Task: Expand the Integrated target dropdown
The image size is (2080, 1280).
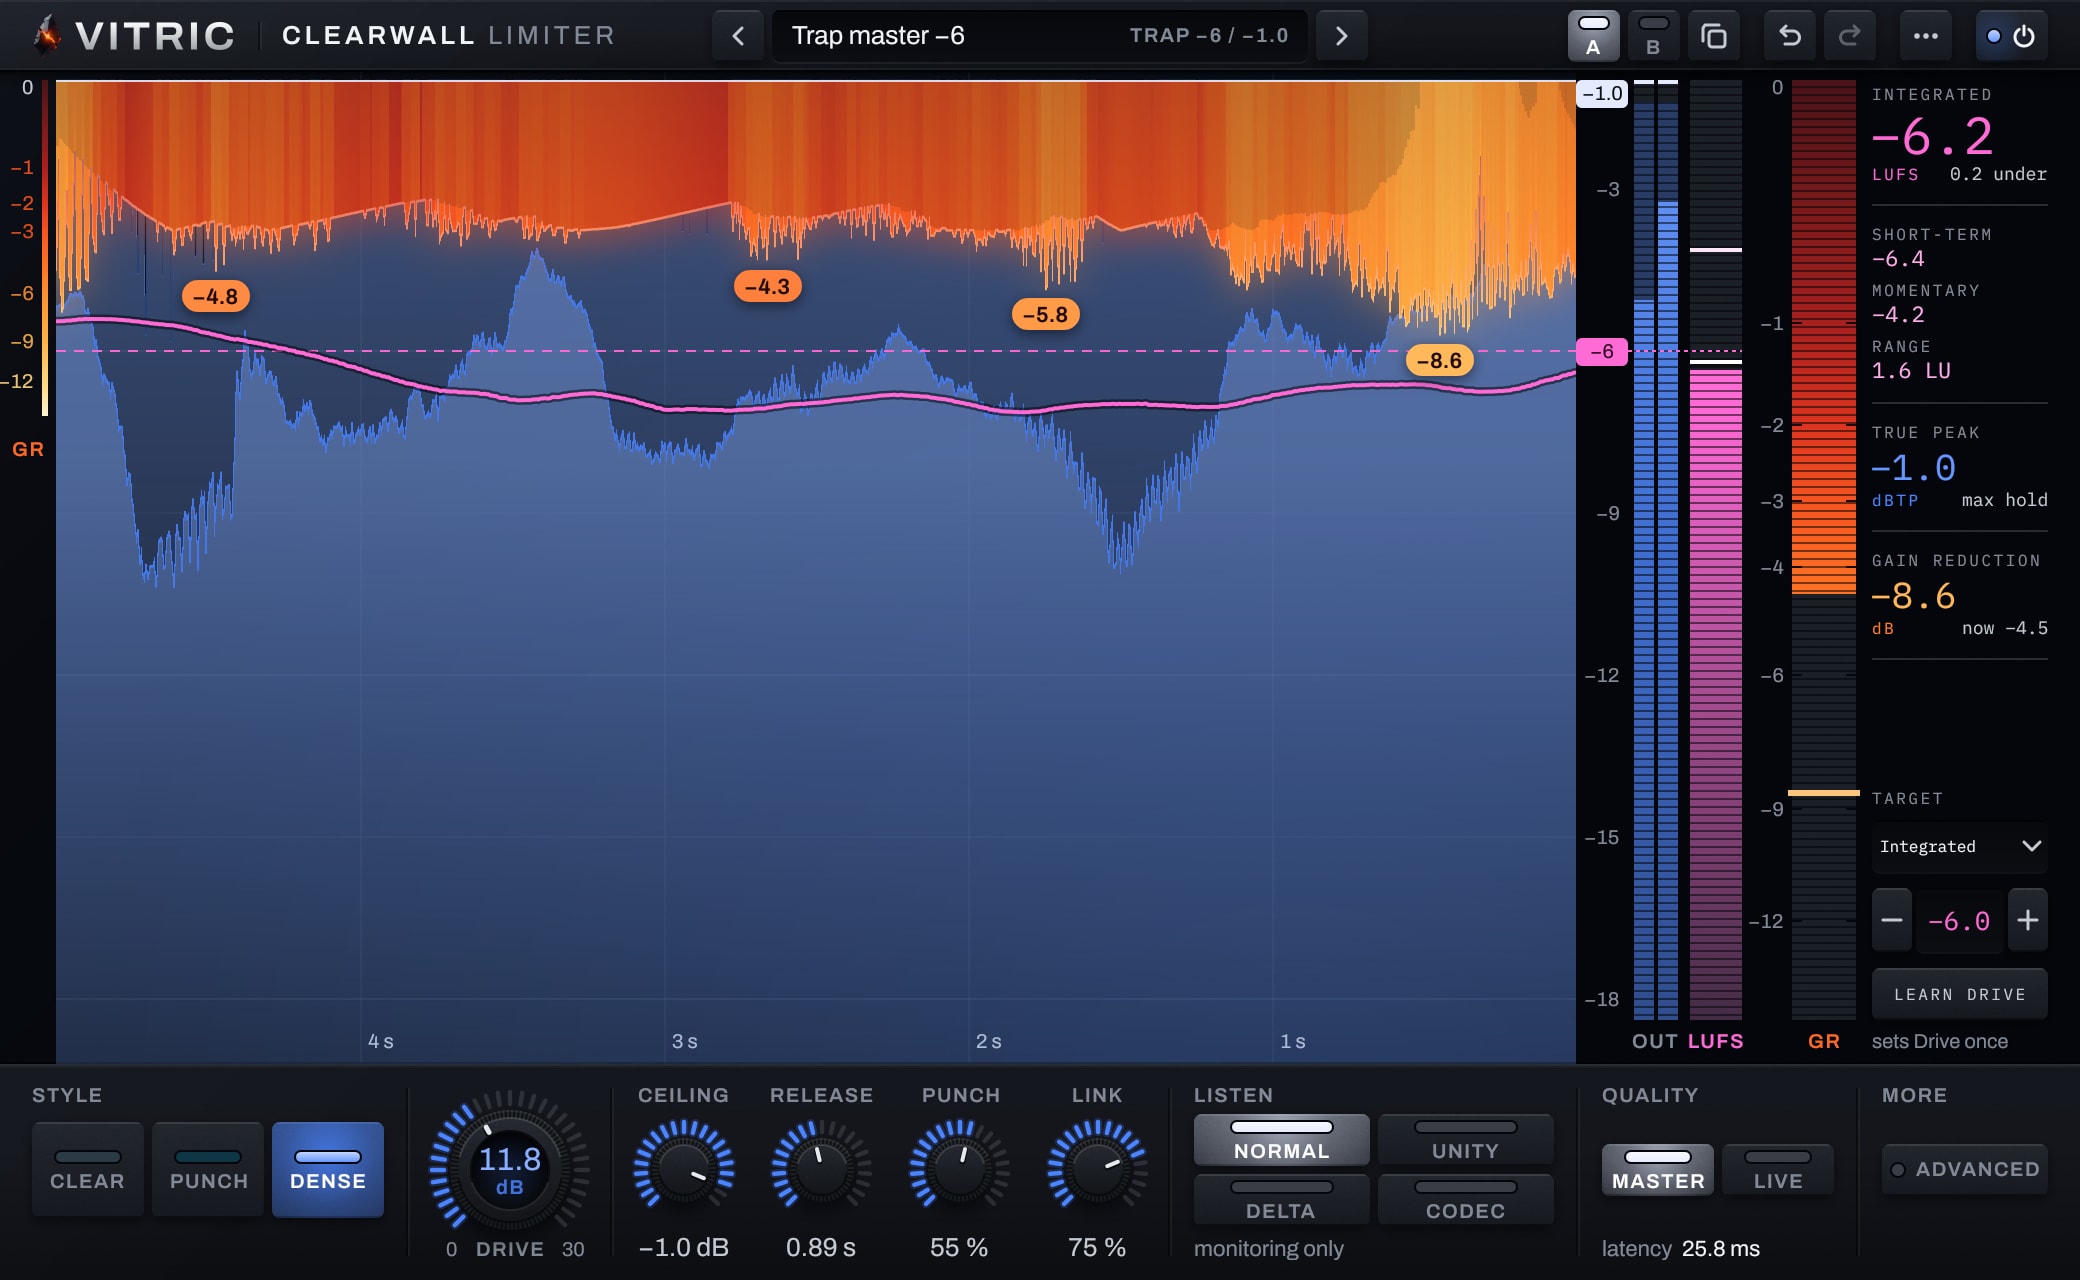Action: pos(1959,846)
